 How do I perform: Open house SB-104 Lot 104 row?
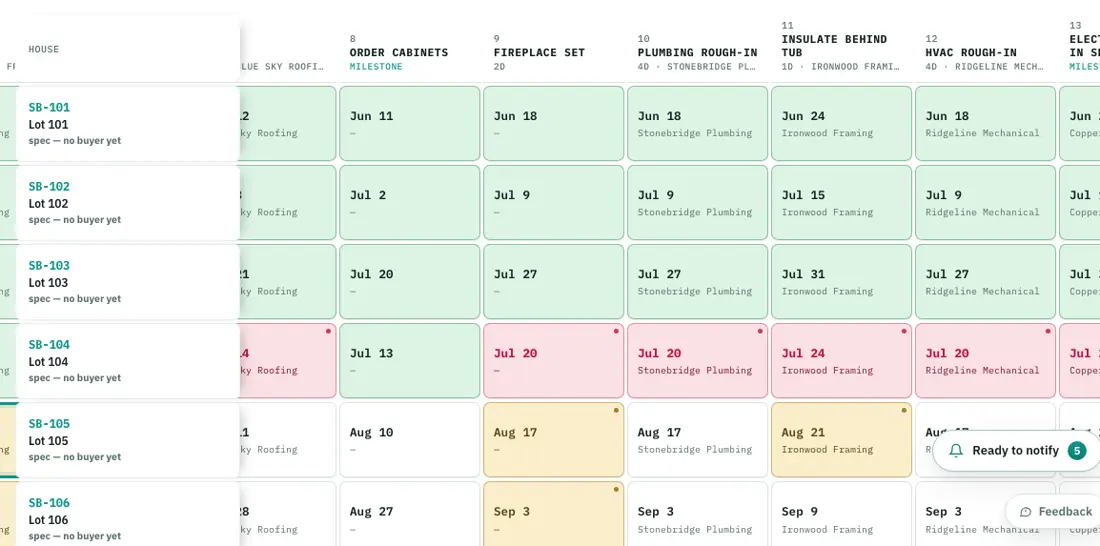coord(128,361)
